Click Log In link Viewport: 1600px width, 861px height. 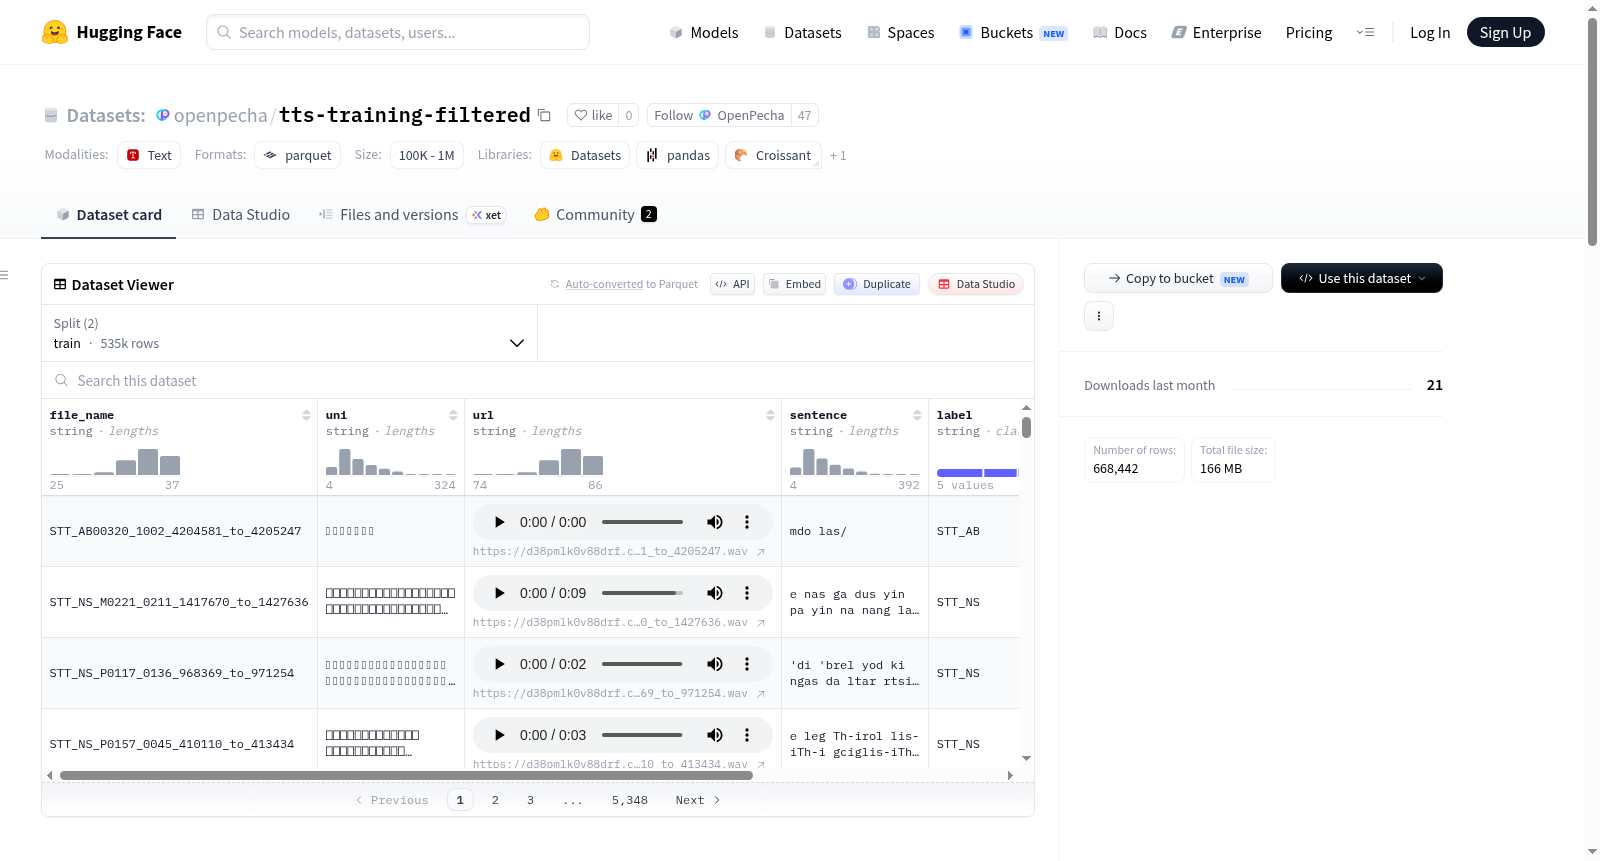point(1430,33)
